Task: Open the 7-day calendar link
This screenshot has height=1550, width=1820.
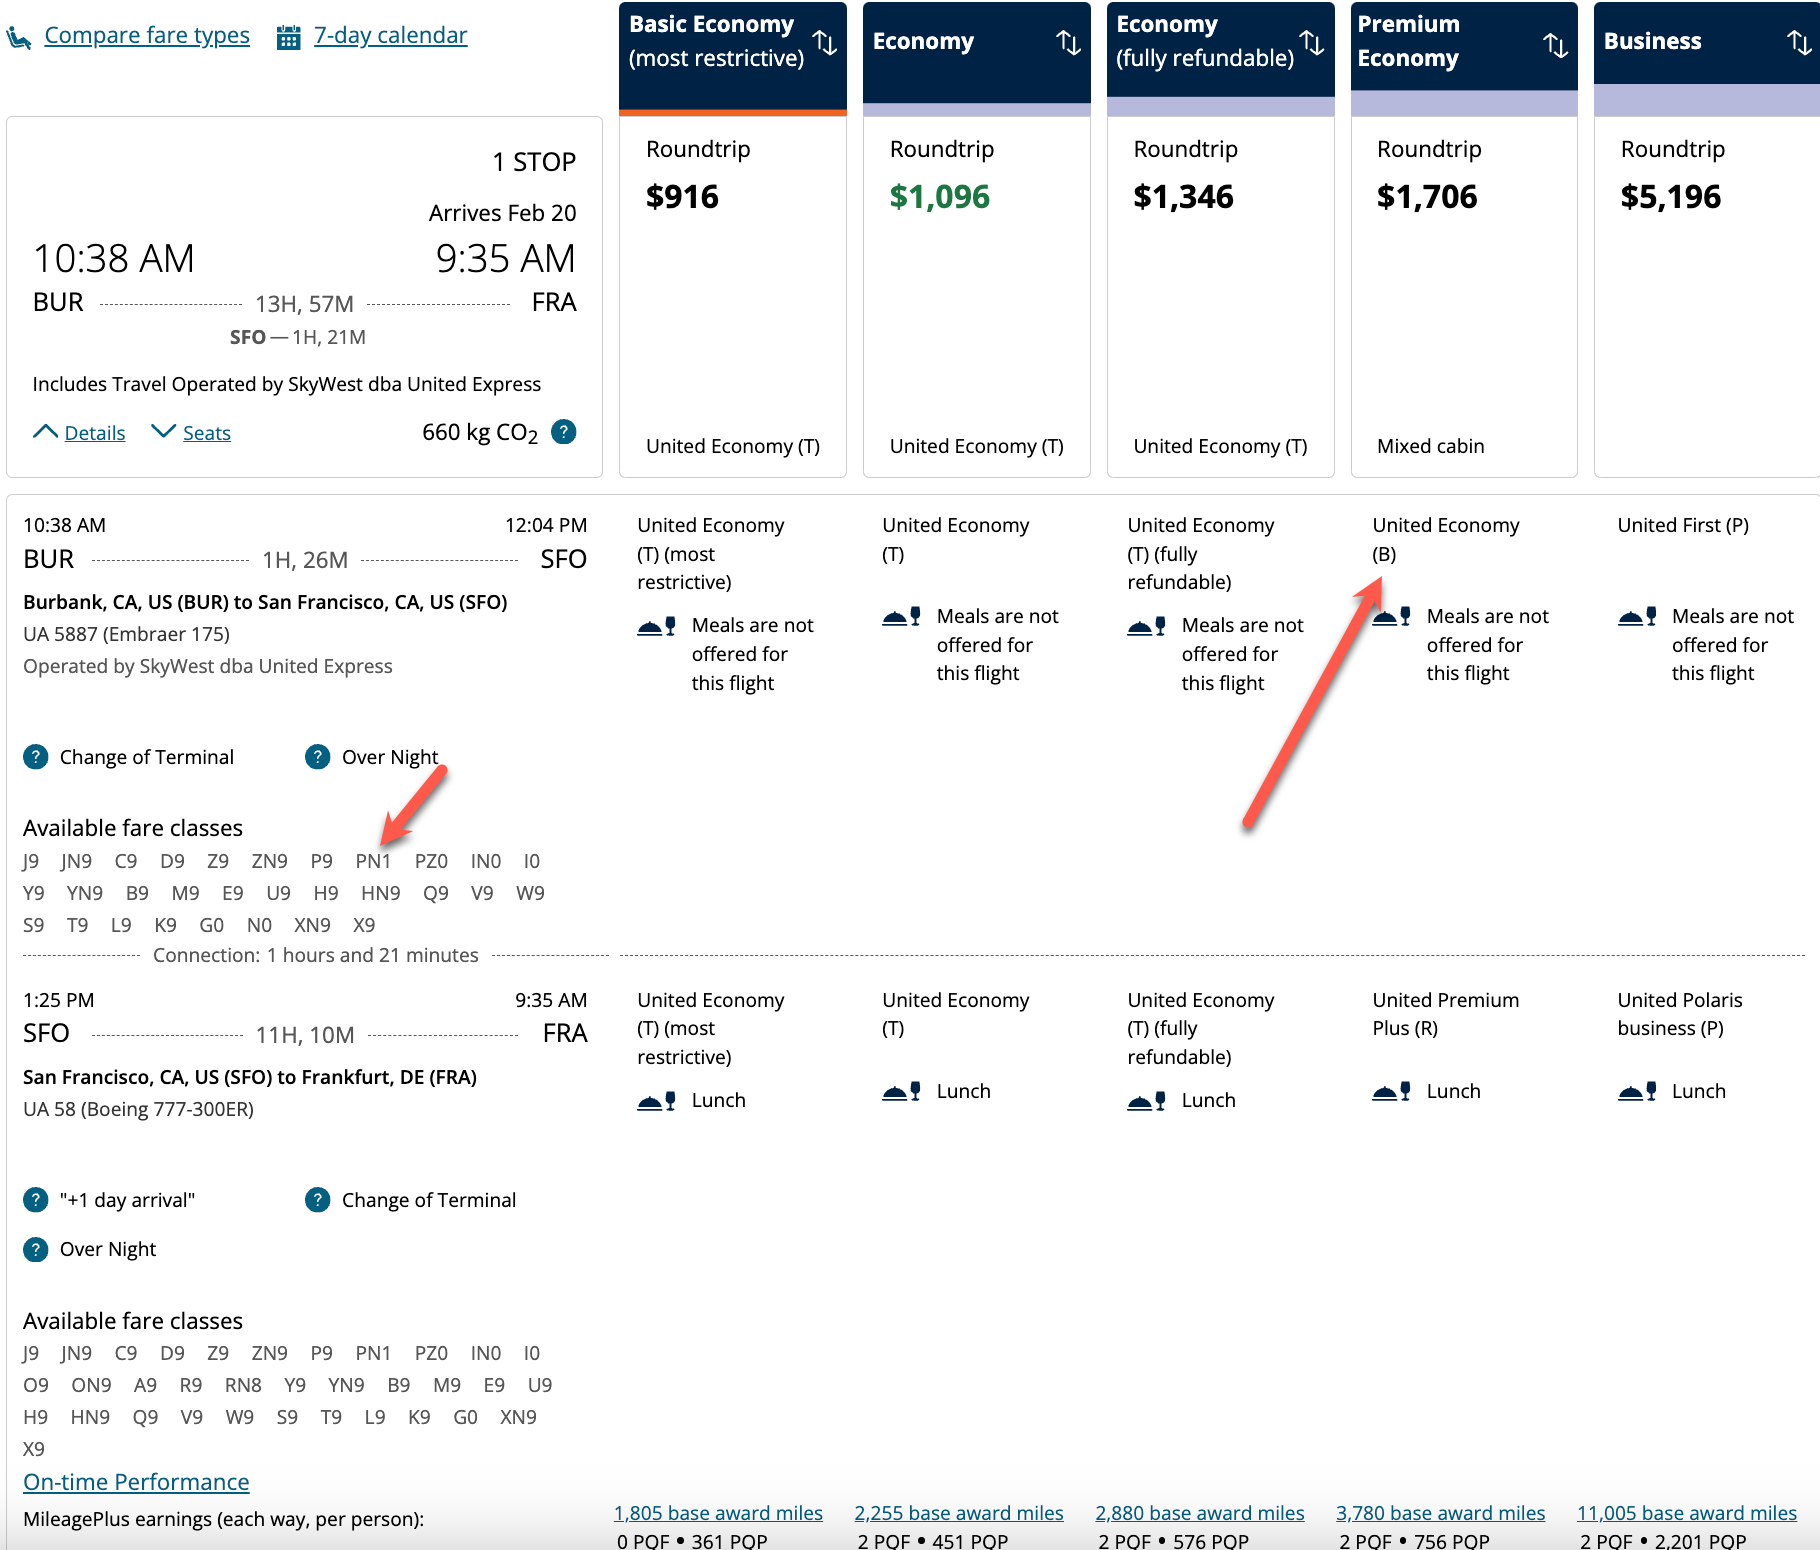Action: click(390, 34)
